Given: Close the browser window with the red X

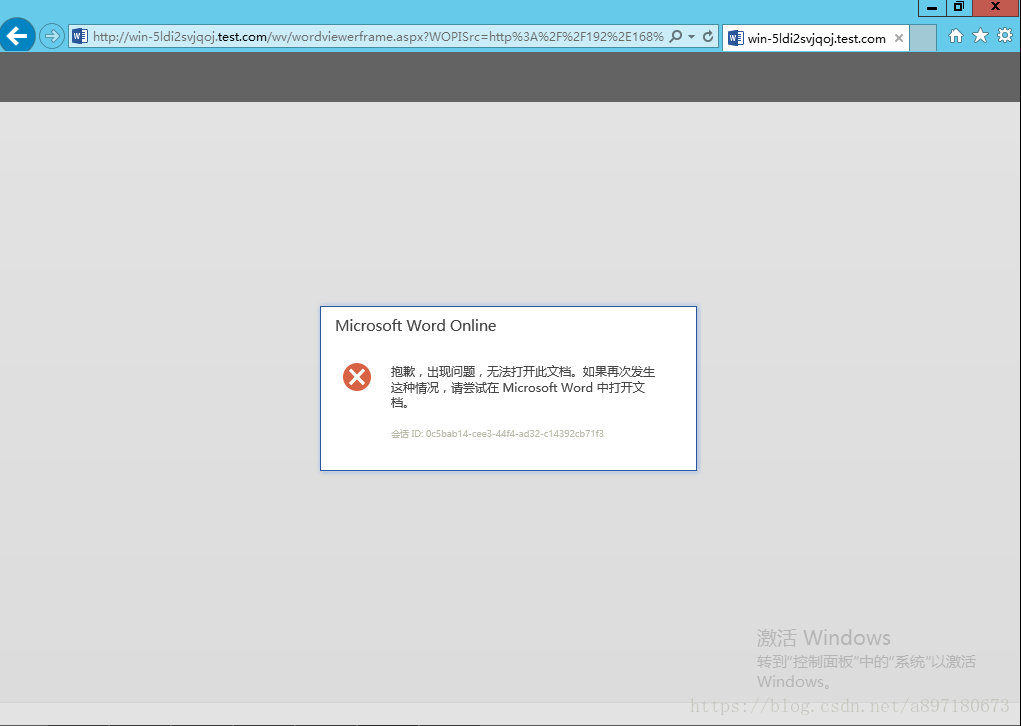Looking at the screenshot, I should point(996,8).
